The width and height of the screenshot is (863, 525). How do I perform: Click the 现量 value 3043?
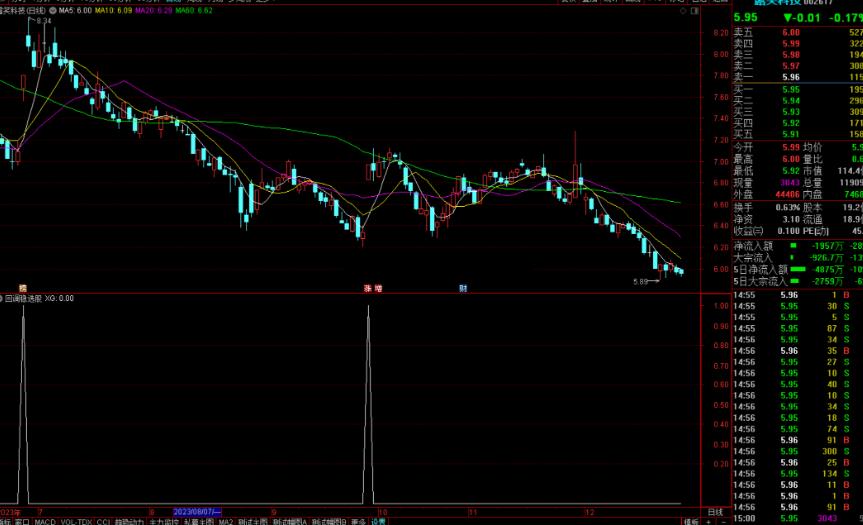(x=790, y=183)
